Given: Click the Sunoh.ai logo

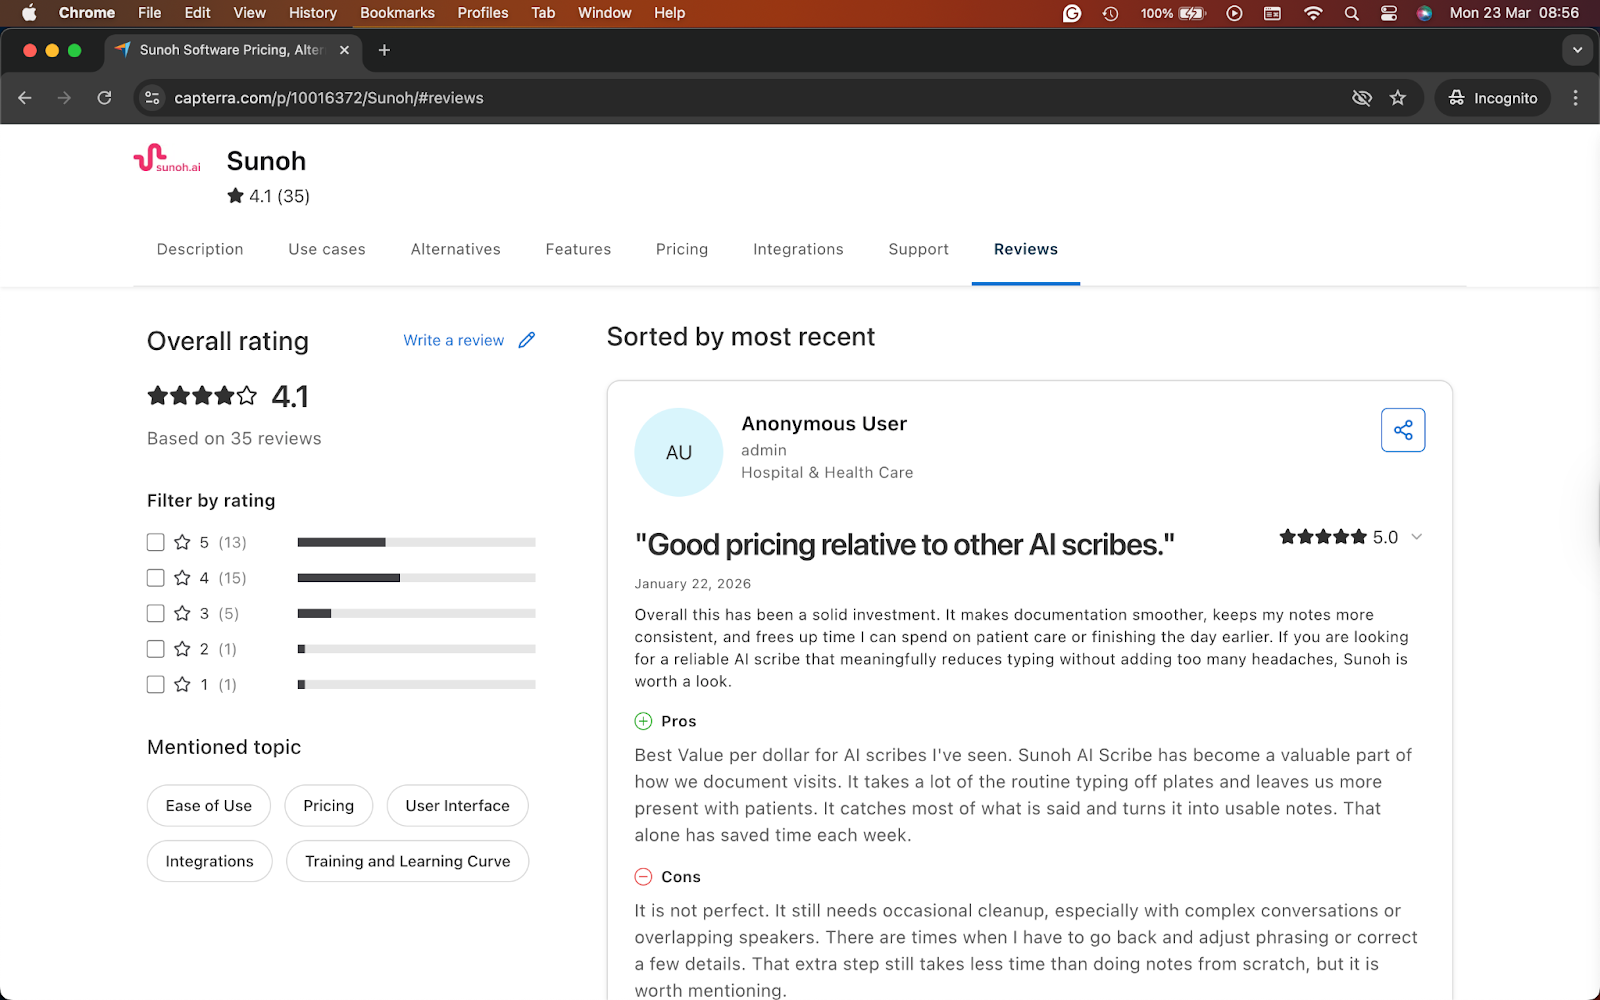Looking at the screenshot, I should (167, 159).
